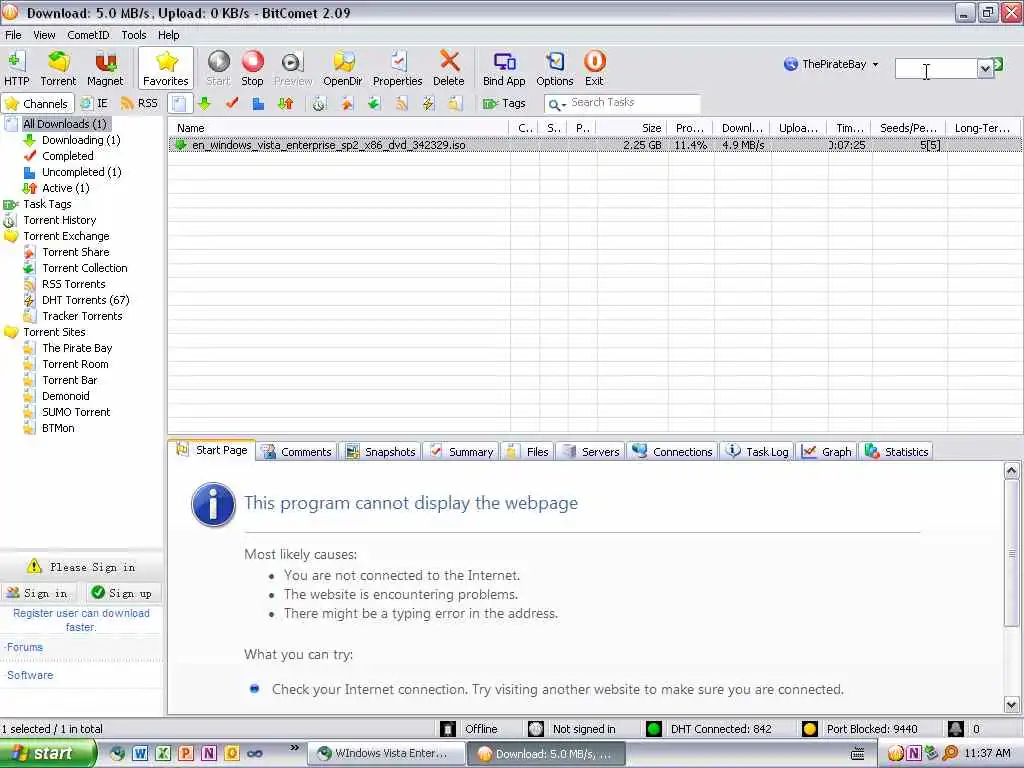Open Demonoid site entry

[65, 396]
